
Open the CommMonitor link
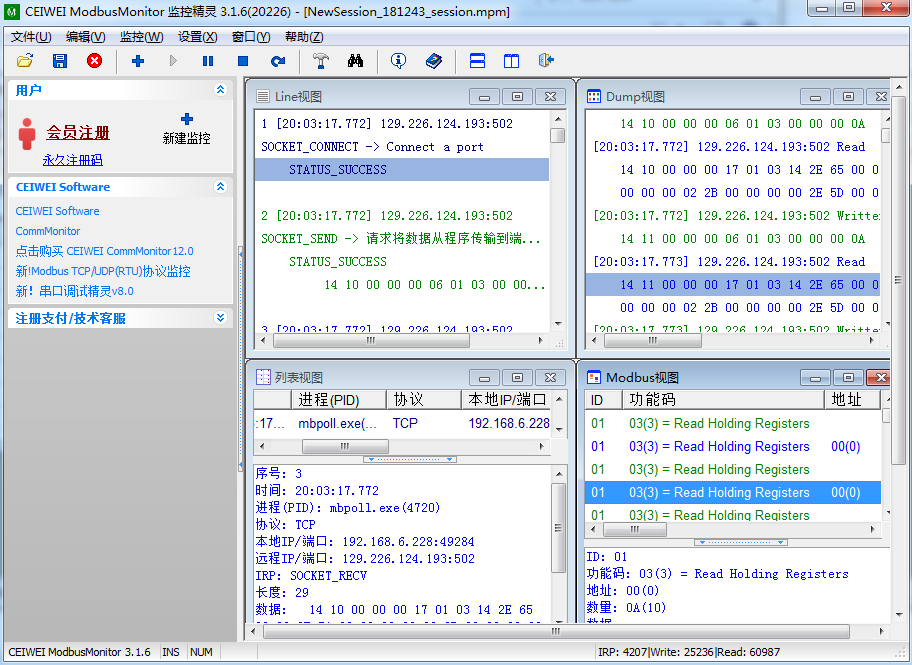[x=48, y=231]
